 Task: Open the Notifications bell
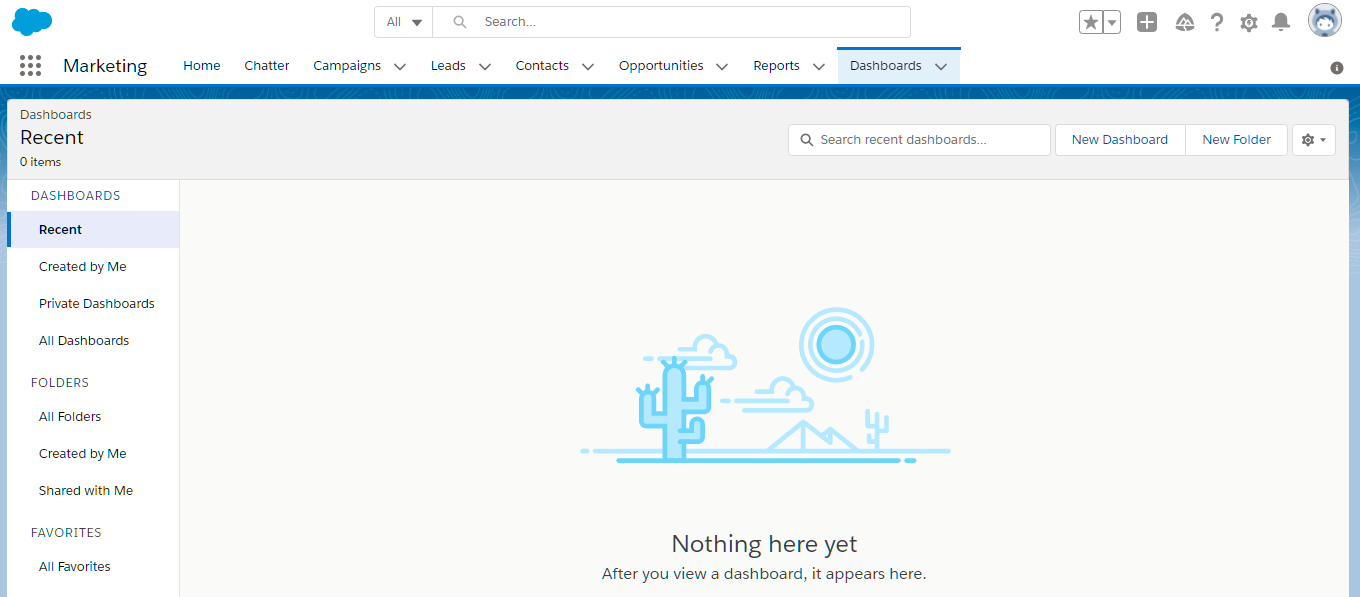pos(1281,22)
